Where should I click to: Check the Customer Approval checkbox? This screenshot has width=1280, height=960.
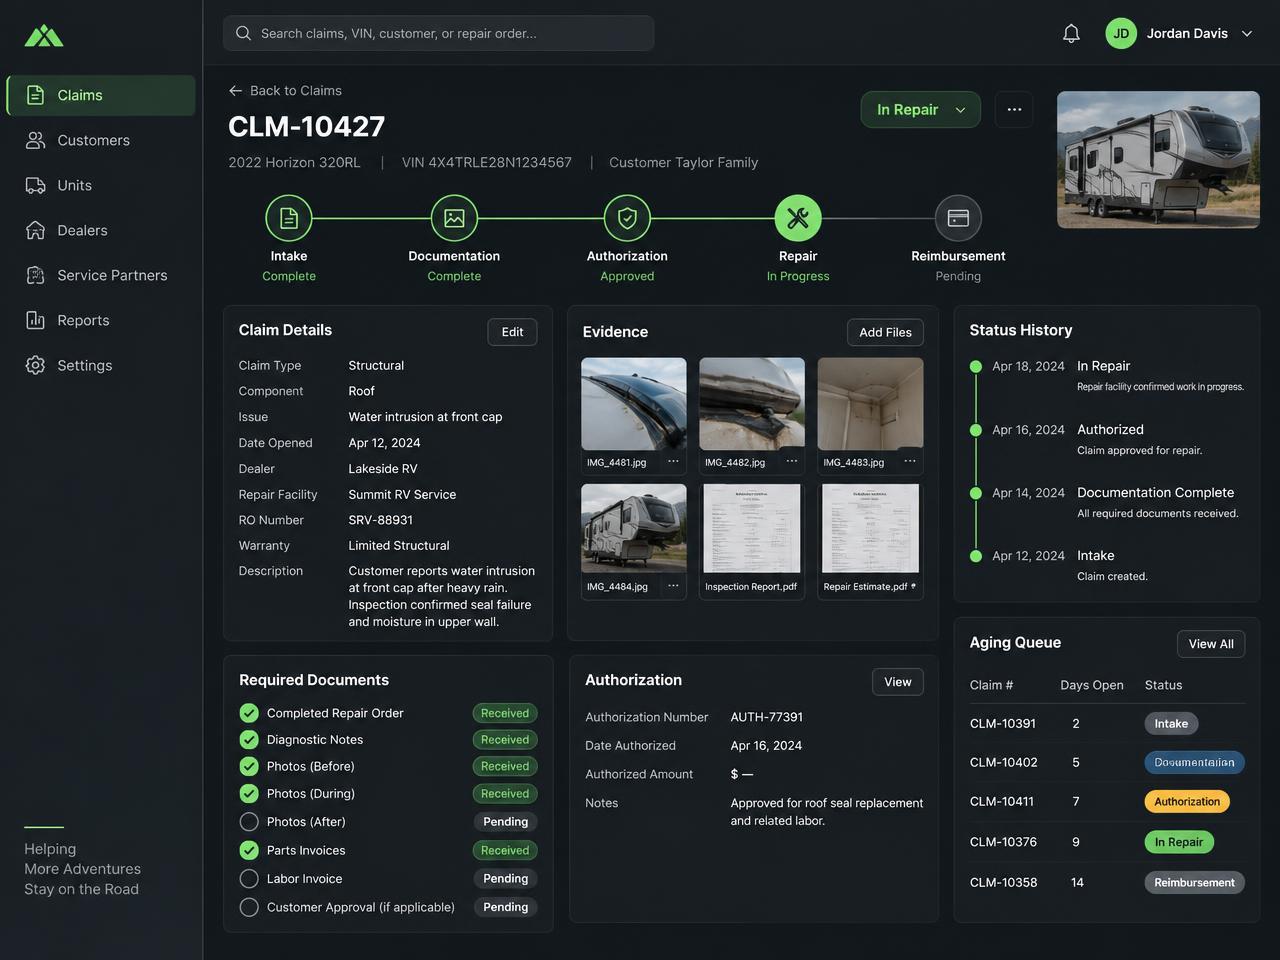click(x=249, y=907)
